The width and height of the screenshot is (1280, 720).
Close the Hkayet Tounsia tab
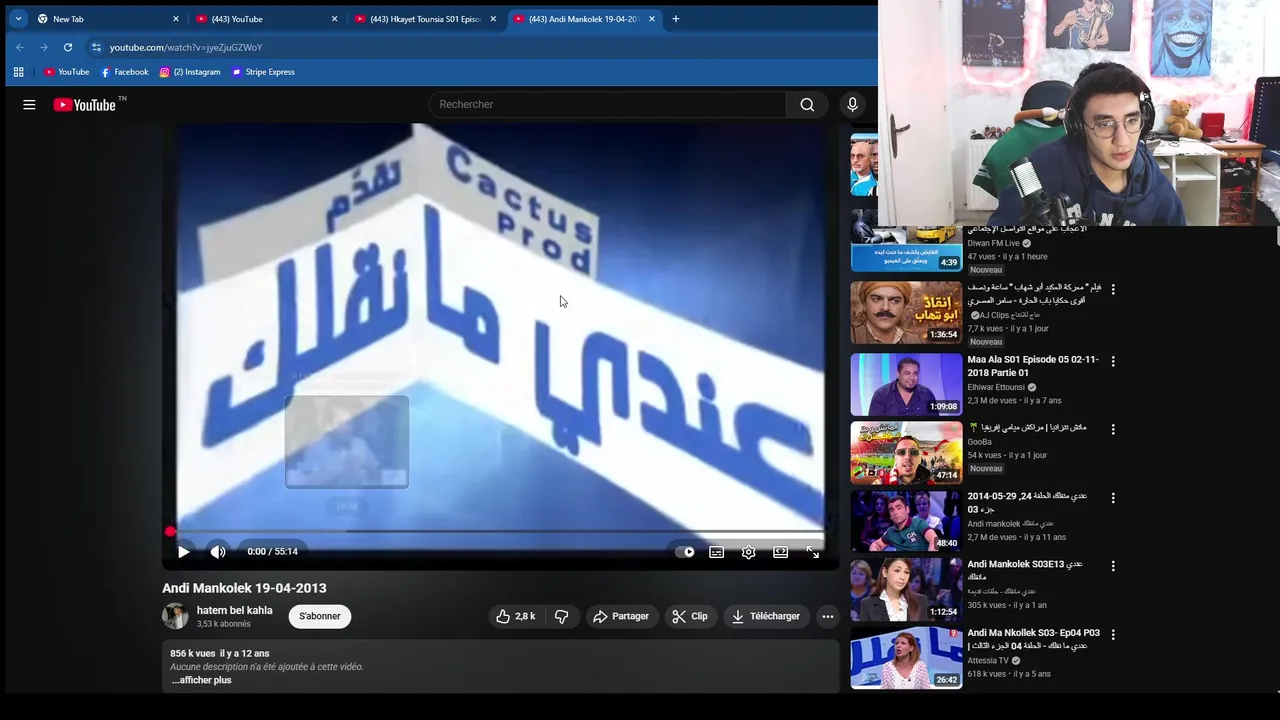coord(493,19)
